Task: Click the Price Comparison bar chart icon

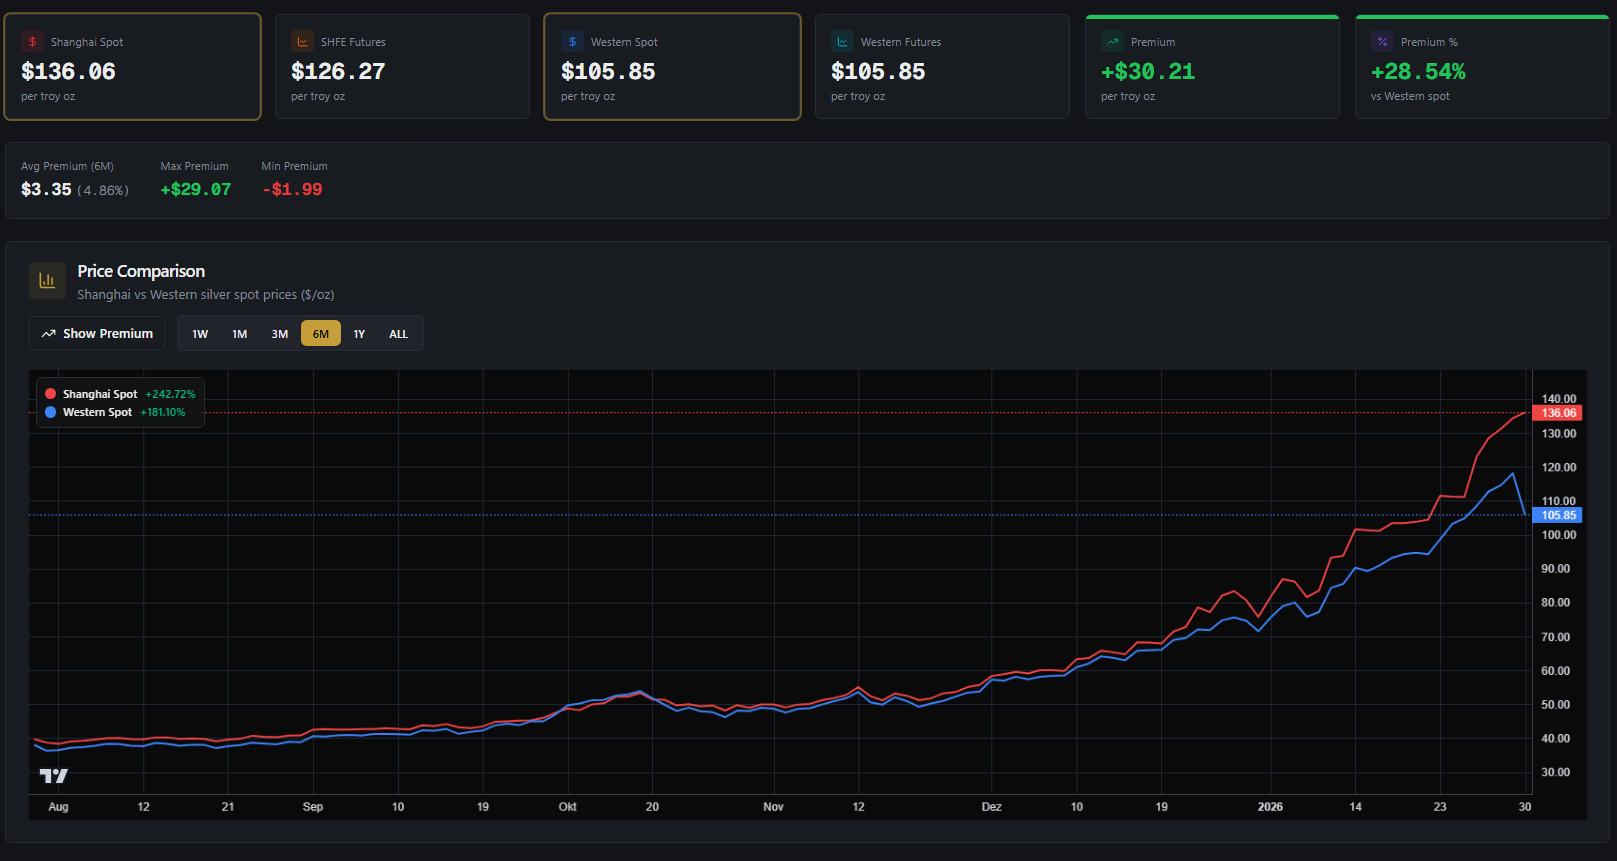Action: tap(47, 281)
